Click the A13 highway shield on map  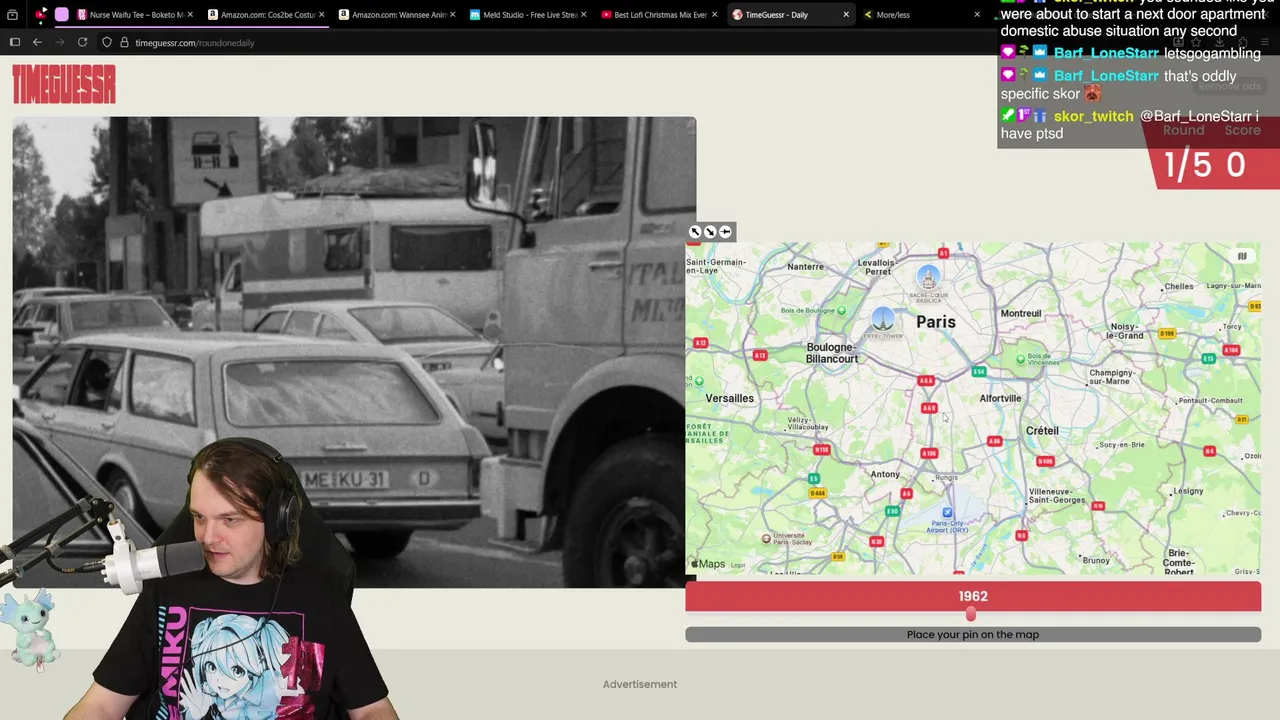tap(760, 356)
